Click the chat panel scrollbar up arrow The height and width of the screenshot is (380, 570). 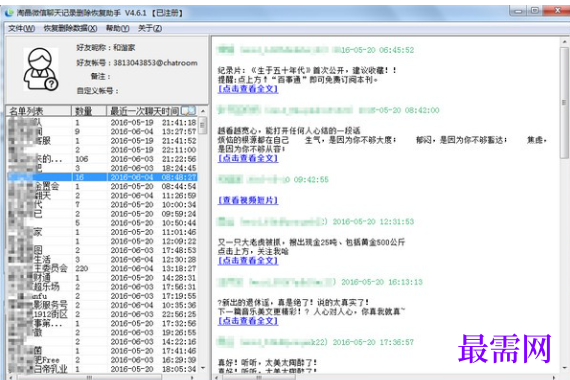pyautogui.click(x=564, y=42)
